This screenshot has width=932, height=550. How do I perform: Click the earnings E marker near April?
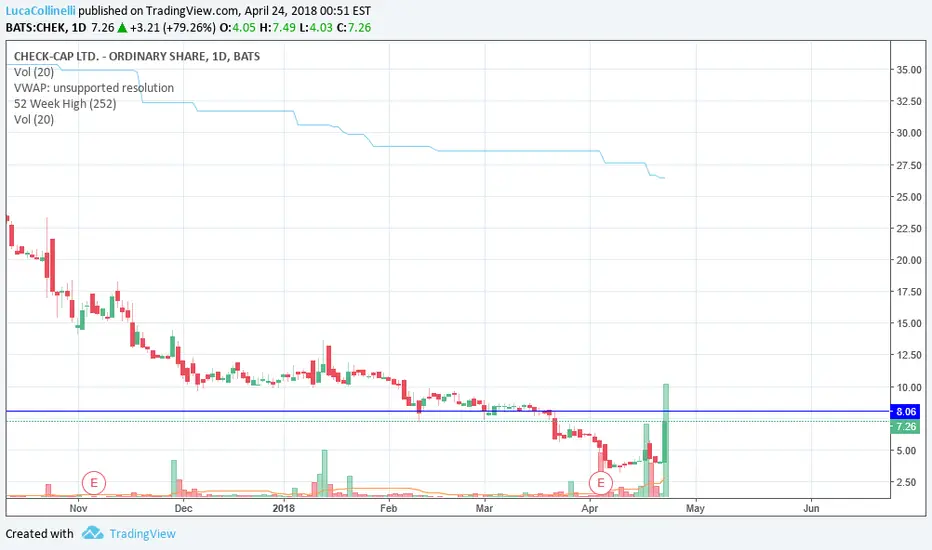[x=601, y=483]
